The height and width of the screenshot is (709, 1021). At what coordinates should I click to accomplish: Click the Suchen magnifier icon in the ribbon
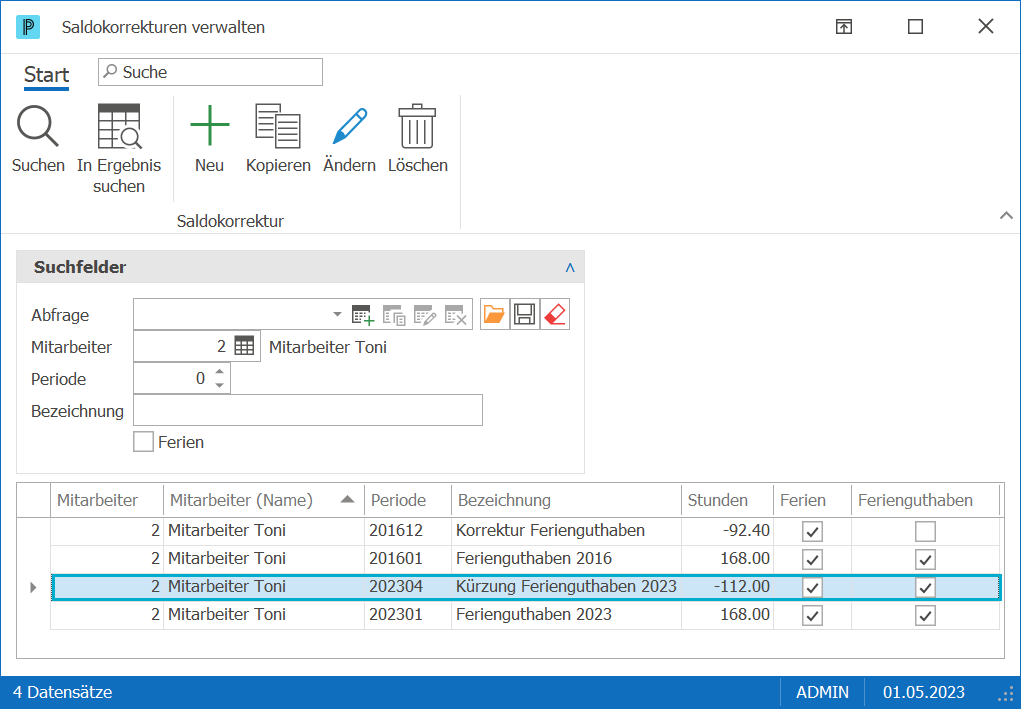(x=38, y=126)
